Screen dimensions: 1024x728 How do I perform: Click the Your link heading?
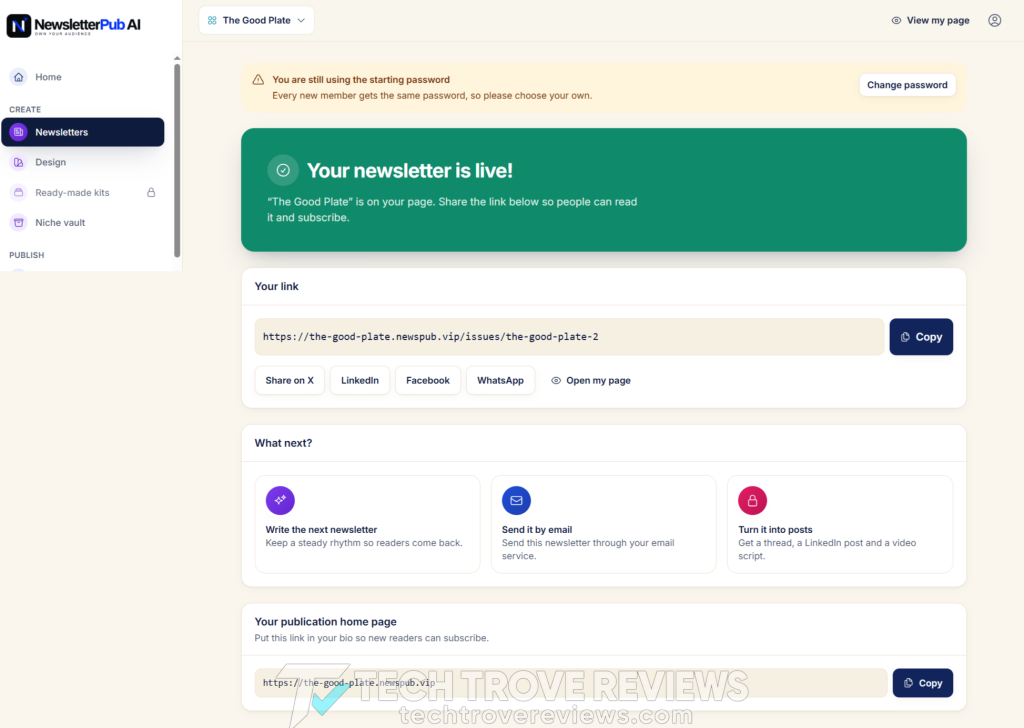point(276,286)
